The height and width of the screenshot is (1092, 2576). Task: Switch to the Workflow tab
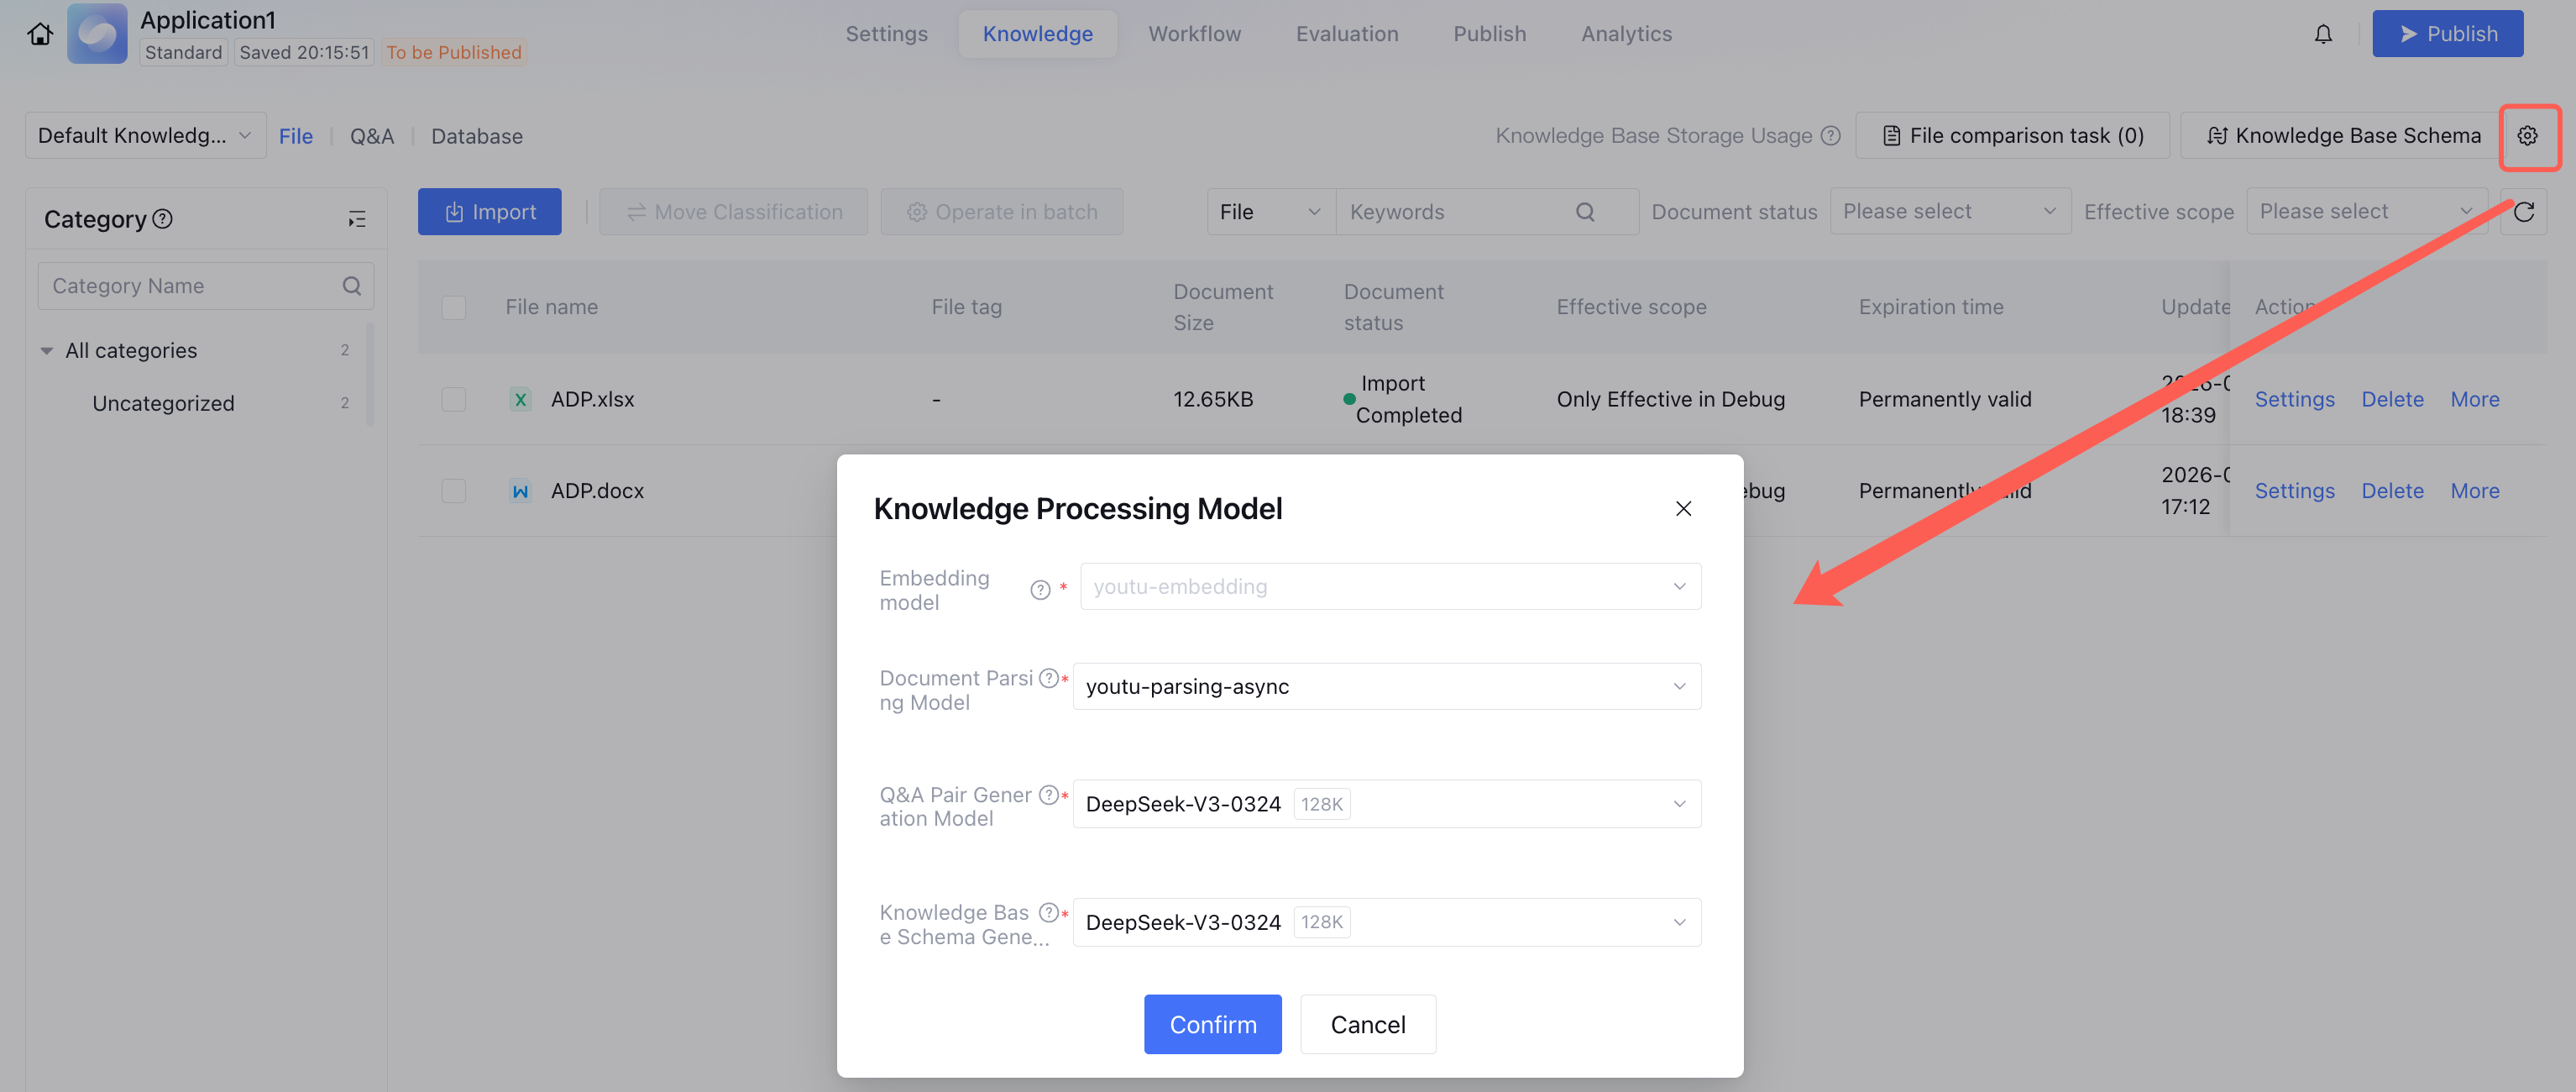coord(1194,34)
